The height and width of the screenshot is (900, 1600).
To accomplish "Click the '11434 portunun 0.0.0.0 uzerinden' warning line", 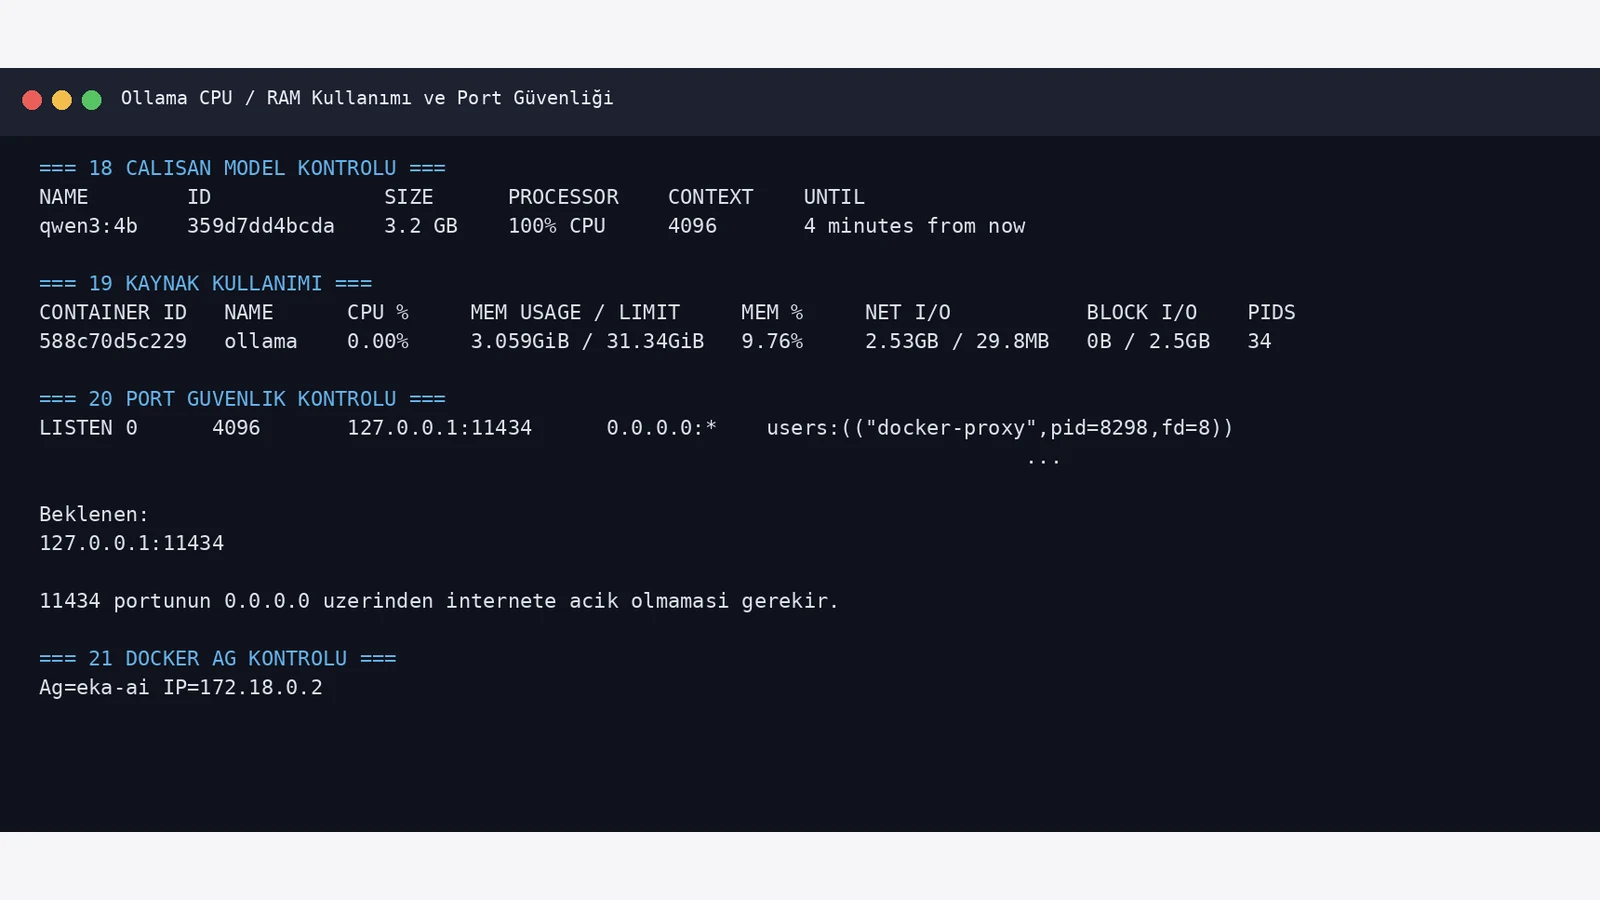I will click(439, 601).
